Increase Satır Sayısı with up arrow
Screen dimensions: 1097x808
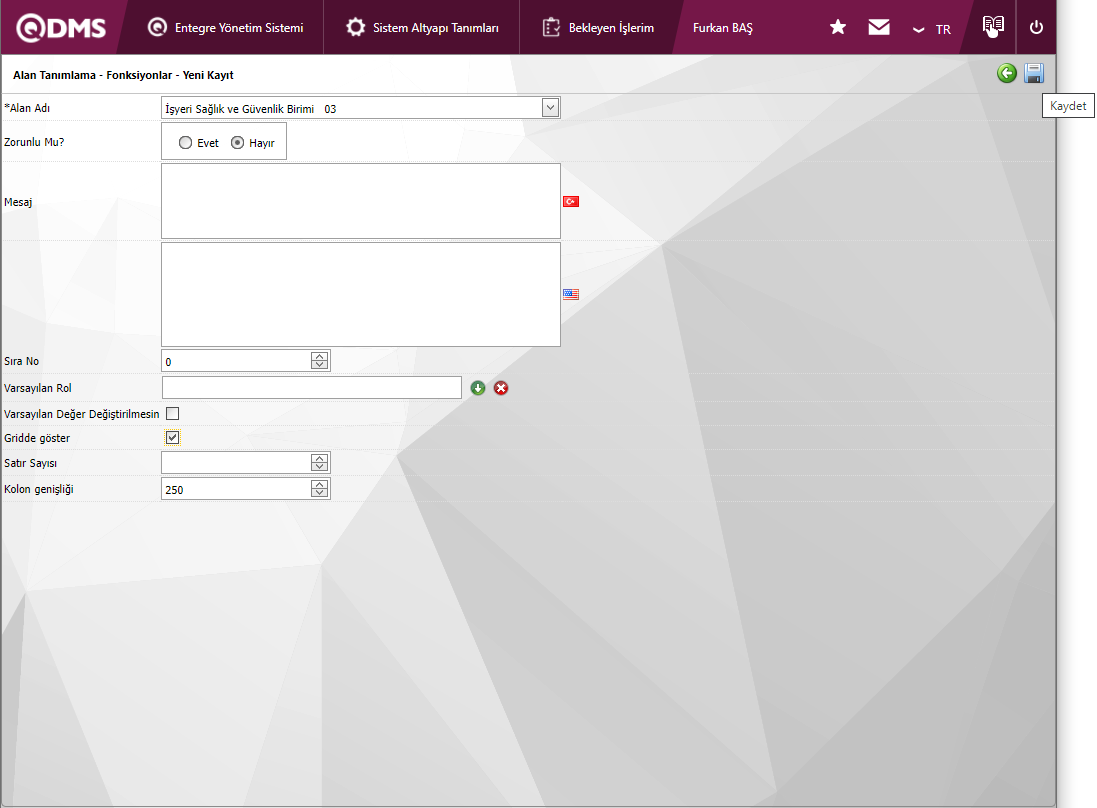(320, 458)
